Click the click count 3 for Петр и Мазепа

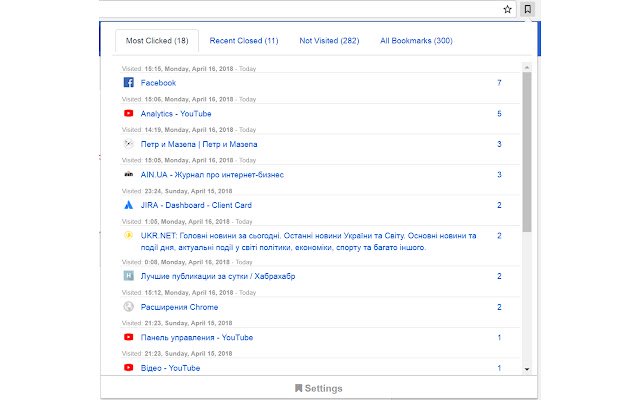[x=499, y=144]
